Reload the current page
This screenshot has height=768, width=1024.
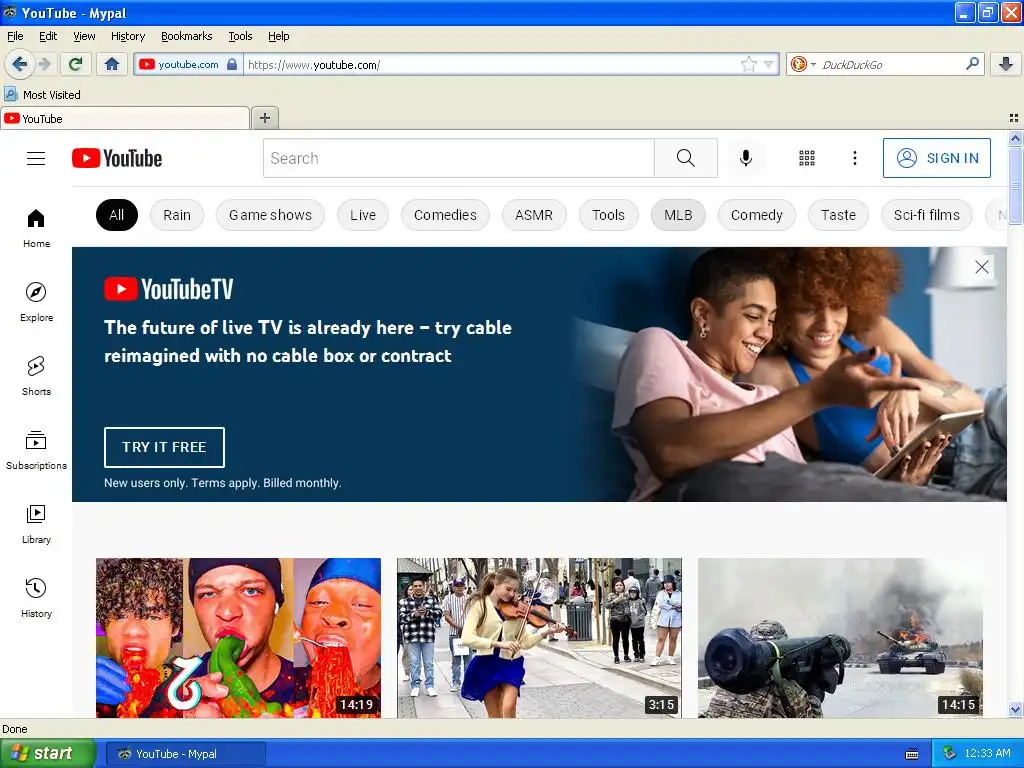[x=76, y=64]
